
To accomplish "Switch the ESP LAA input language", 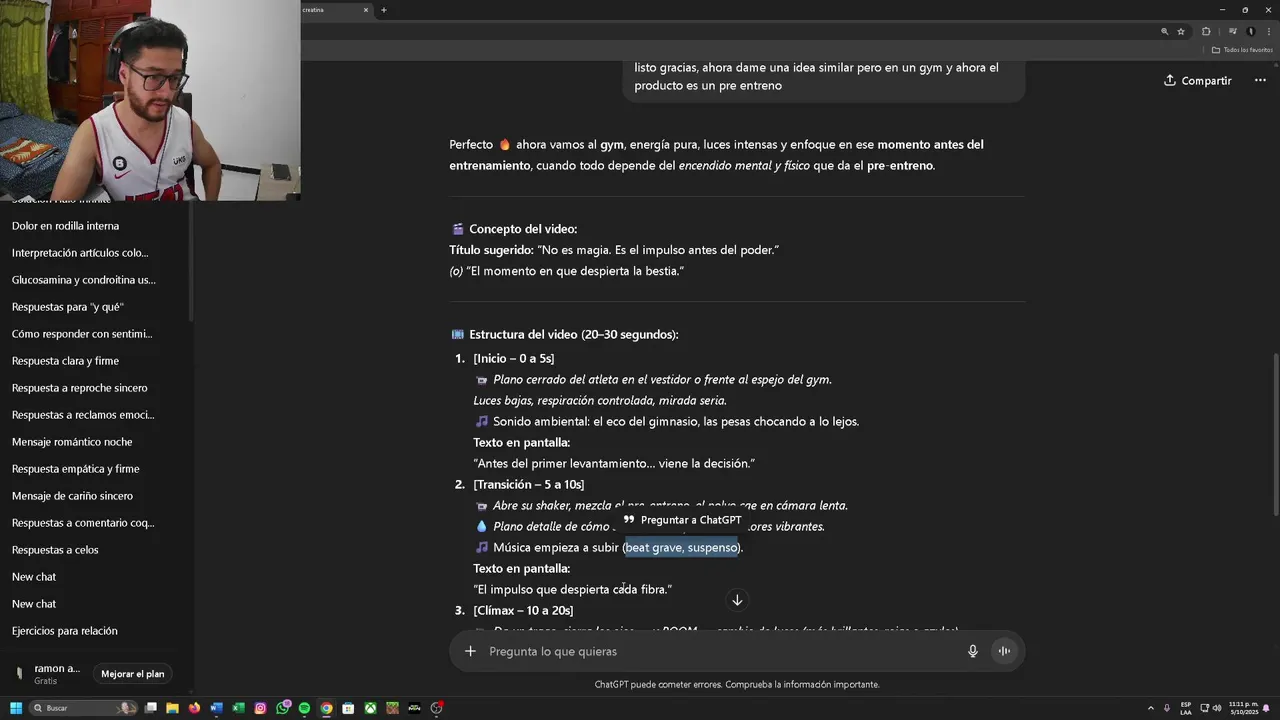I will point(1186,708).
